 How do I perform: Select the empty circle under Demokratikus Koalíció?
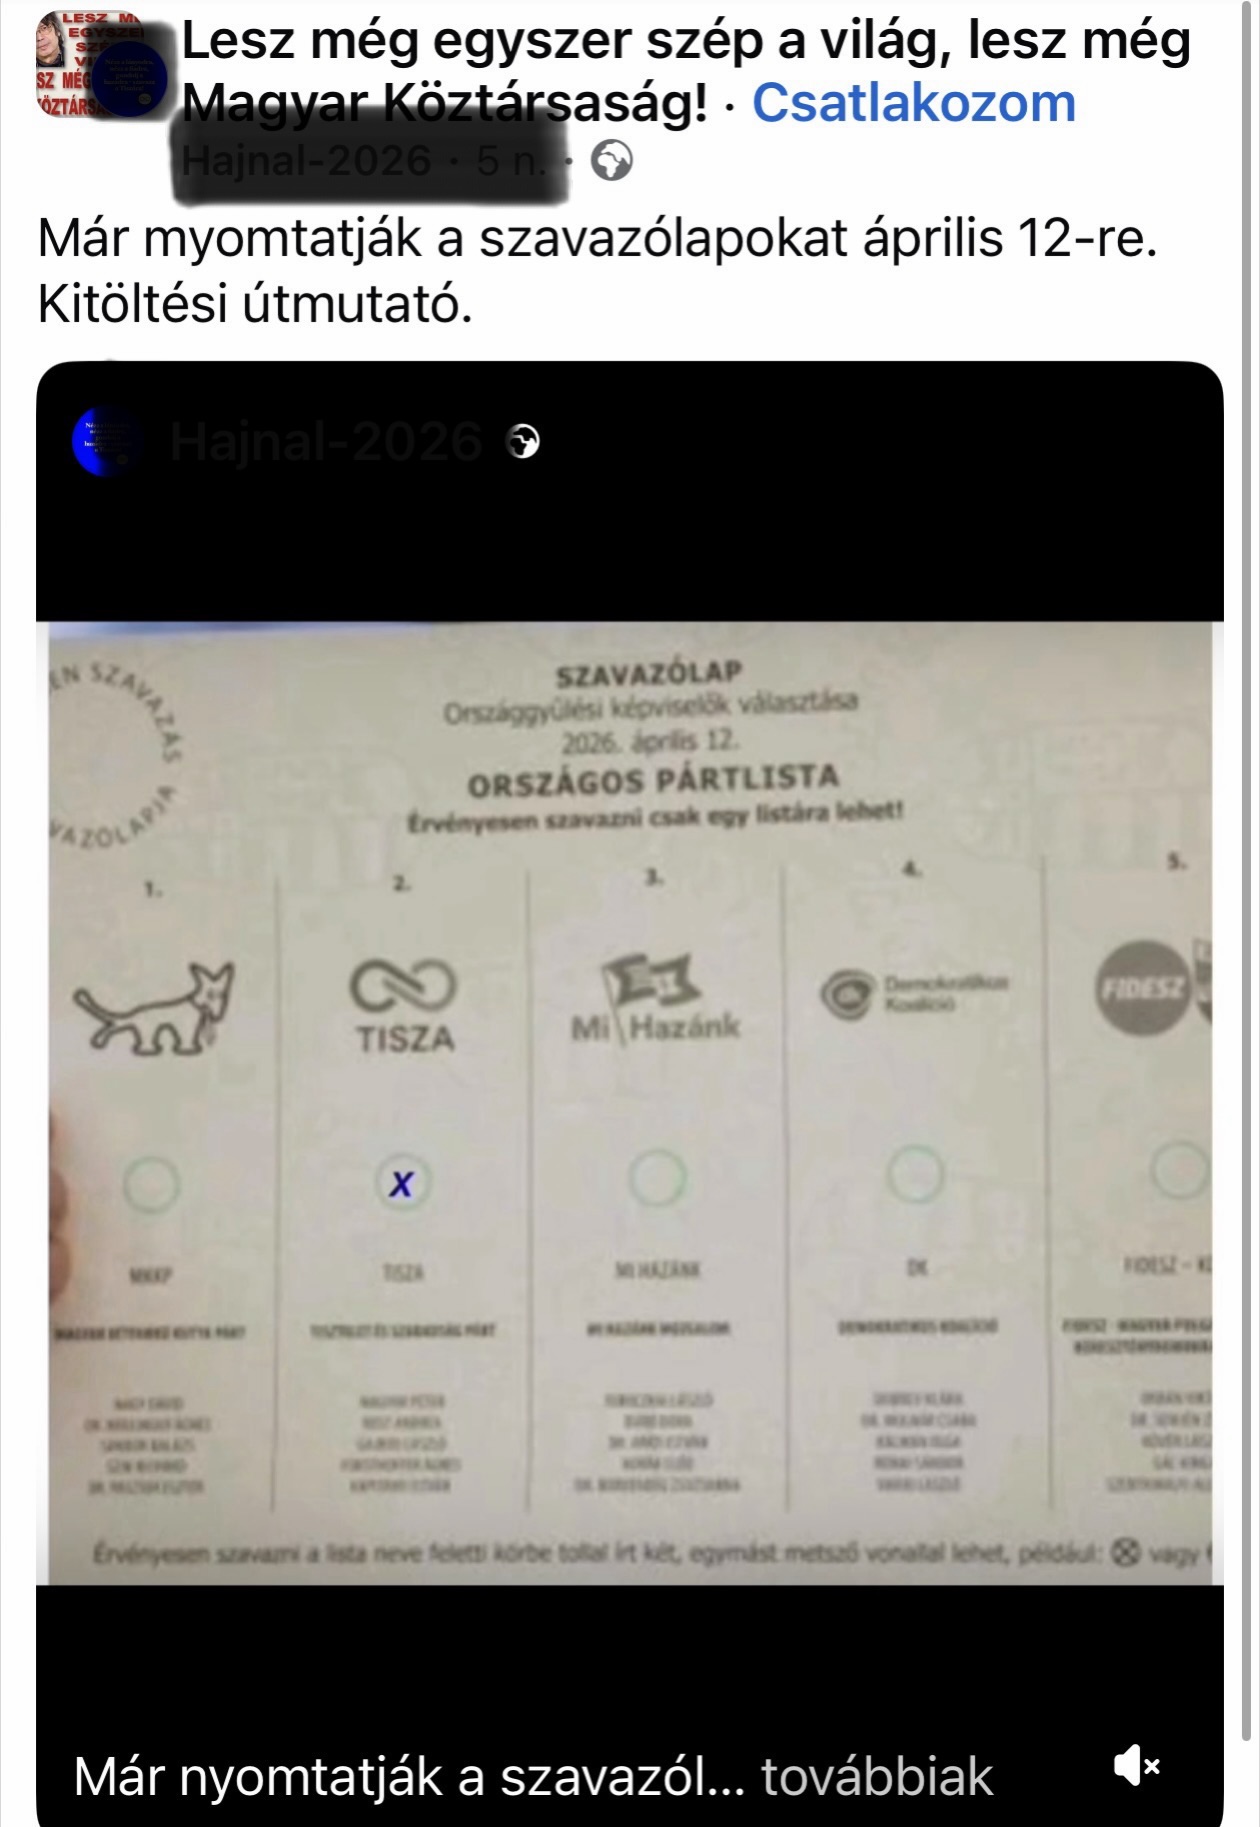pyautogui.click(x=915, y=1174)
